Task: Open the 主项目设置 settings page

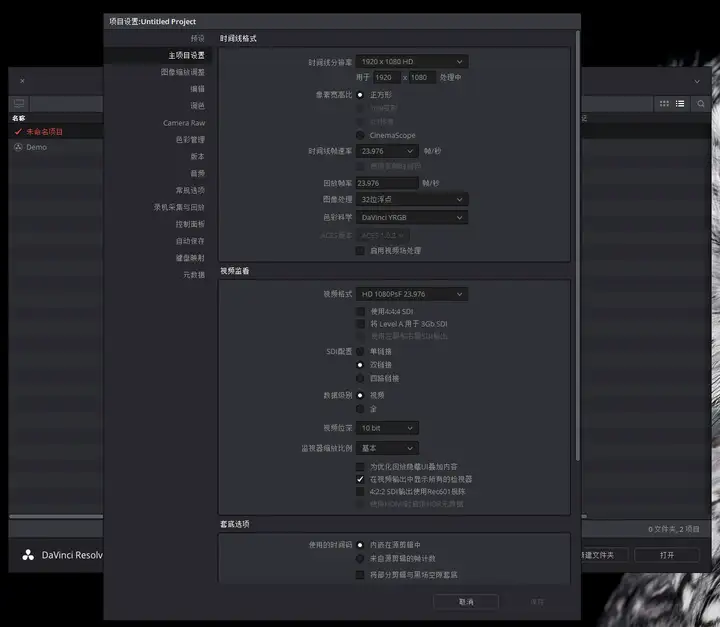Action: pos(186,55)
